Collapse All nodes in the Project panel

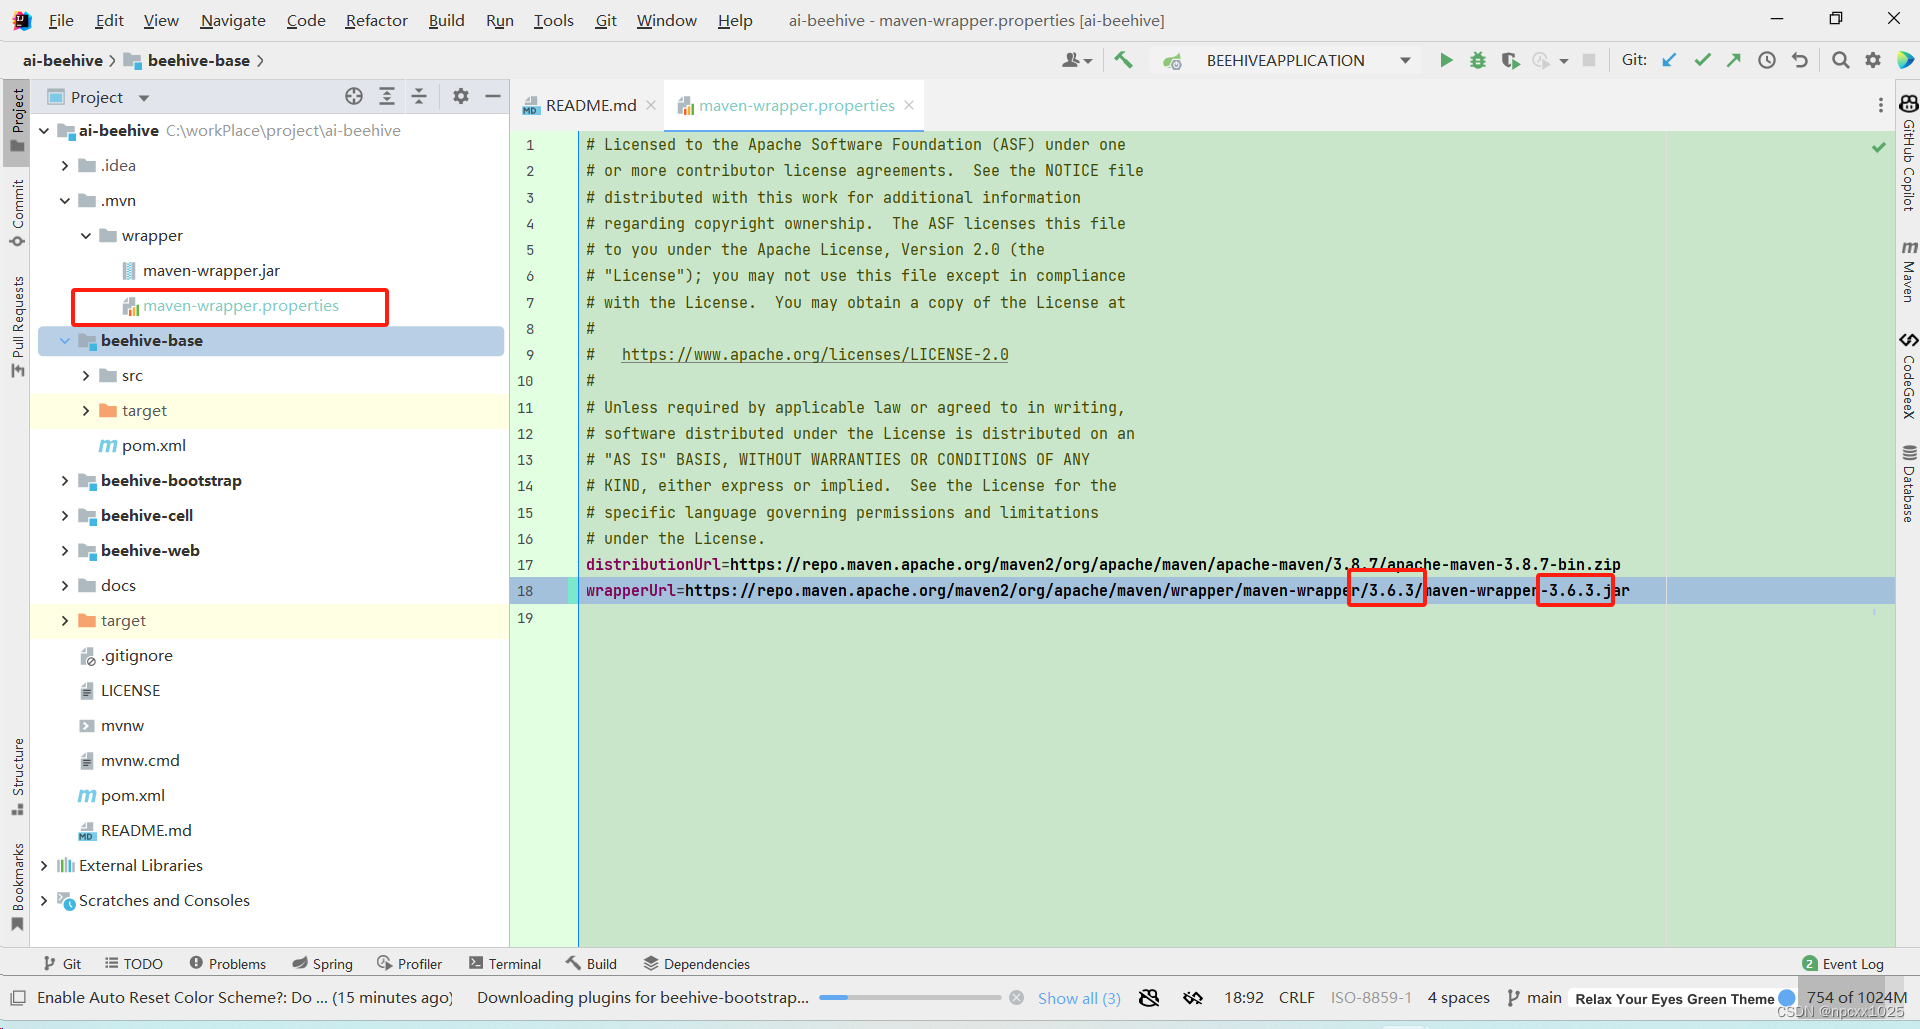pos(419,96)
